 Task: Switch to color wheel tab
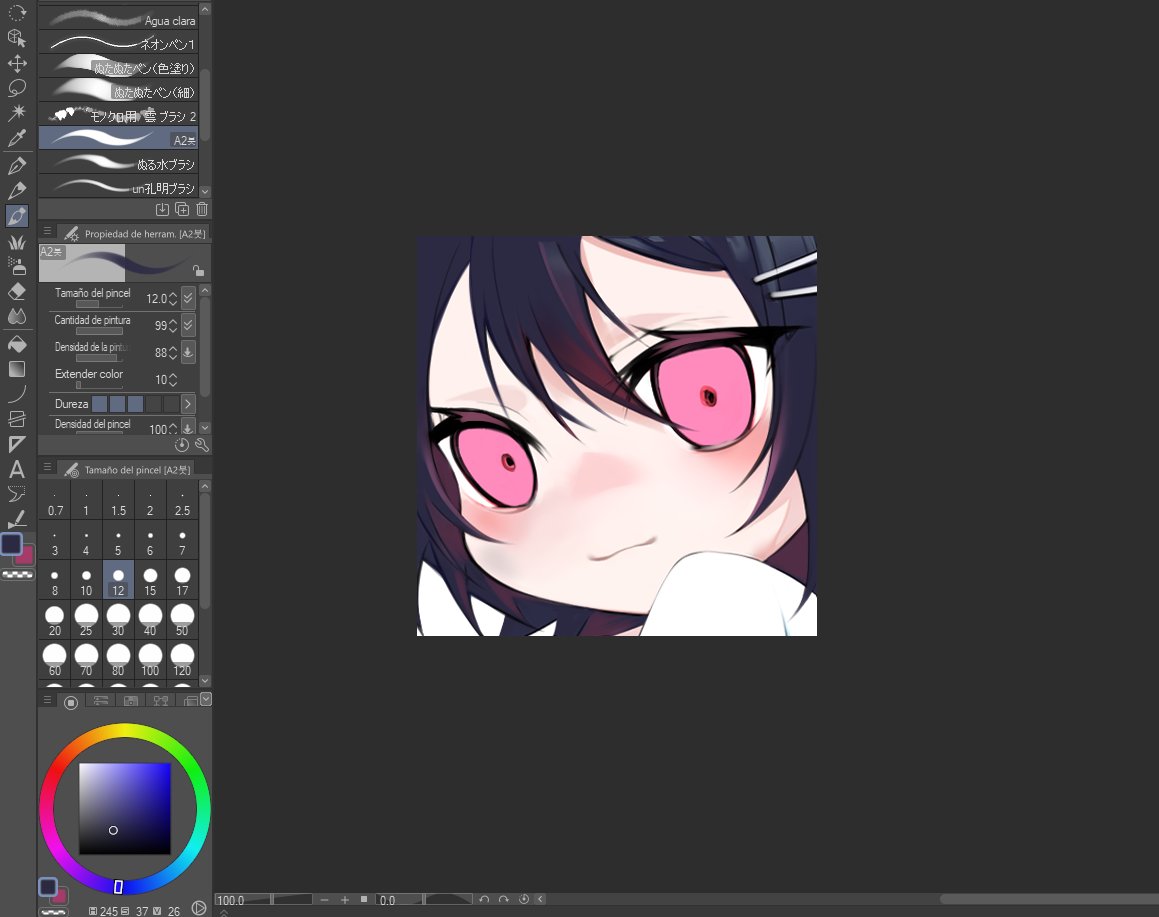point(71,702)
